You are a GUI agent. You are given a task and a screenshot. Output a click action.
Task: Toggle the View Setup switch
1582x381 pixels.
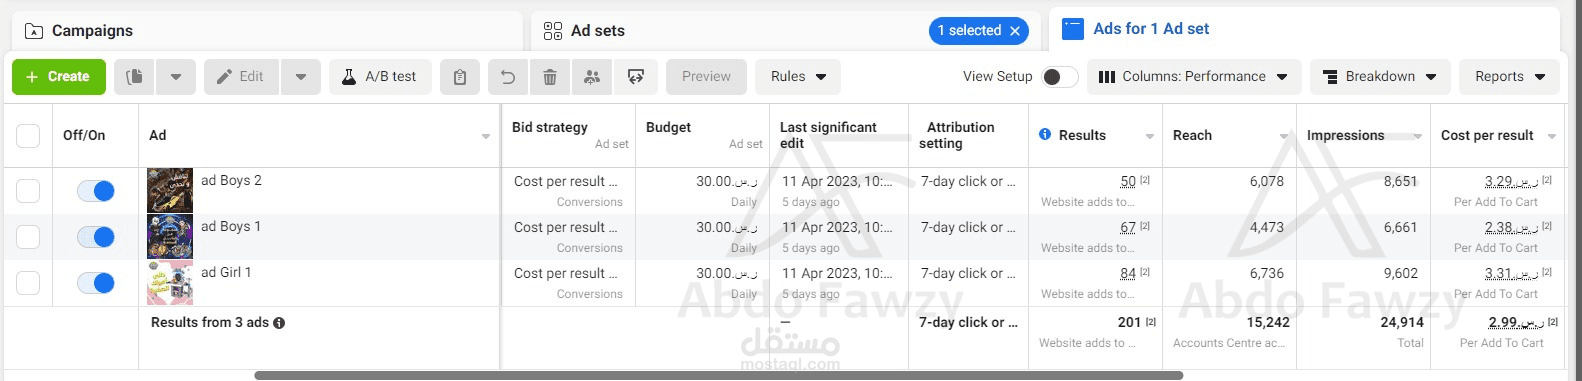(1060, 77)
